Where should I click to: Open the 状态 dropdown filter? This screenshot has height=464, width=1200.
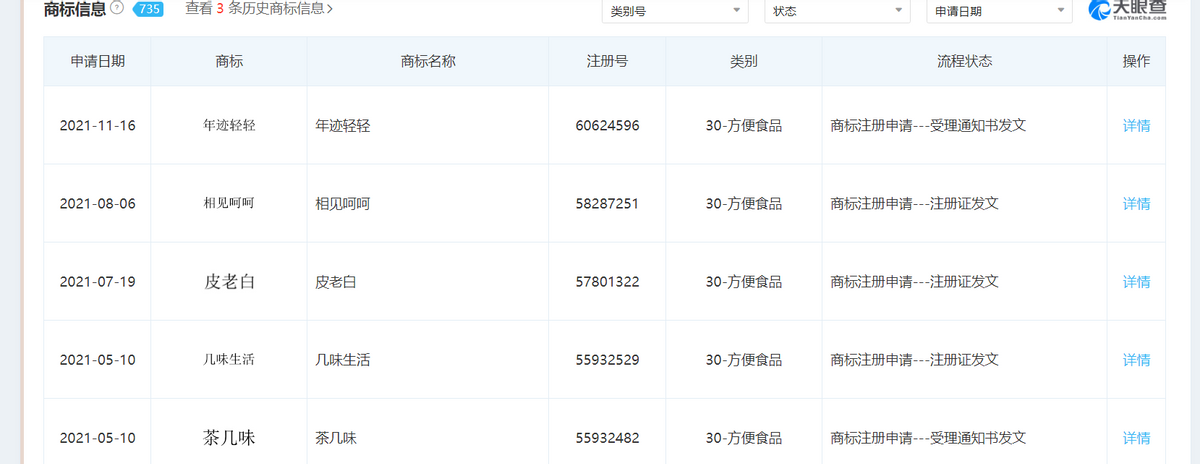pos(838,11)
